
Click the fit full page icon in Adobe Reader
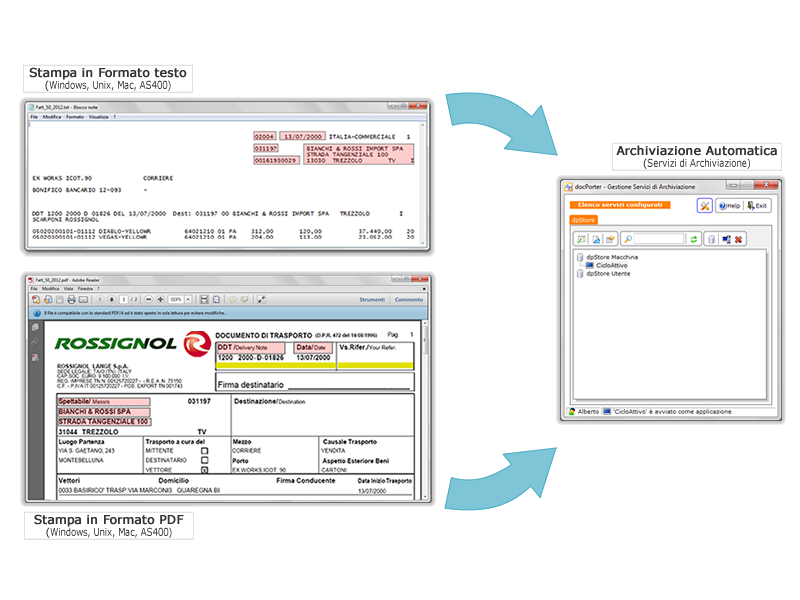pyautogui.click(x=216, y=299)
